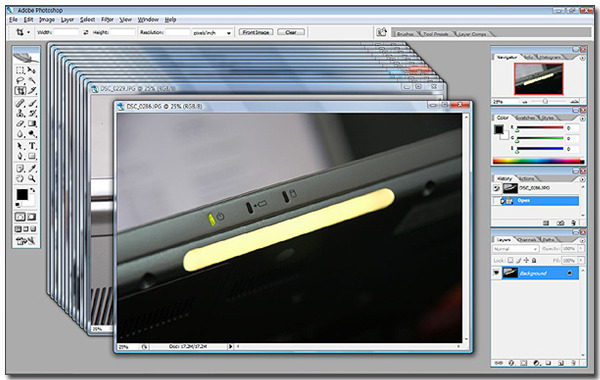This screenshot has height=380, width=600.
Task: Toggle Quick Mask mode button
Action: 32,217
